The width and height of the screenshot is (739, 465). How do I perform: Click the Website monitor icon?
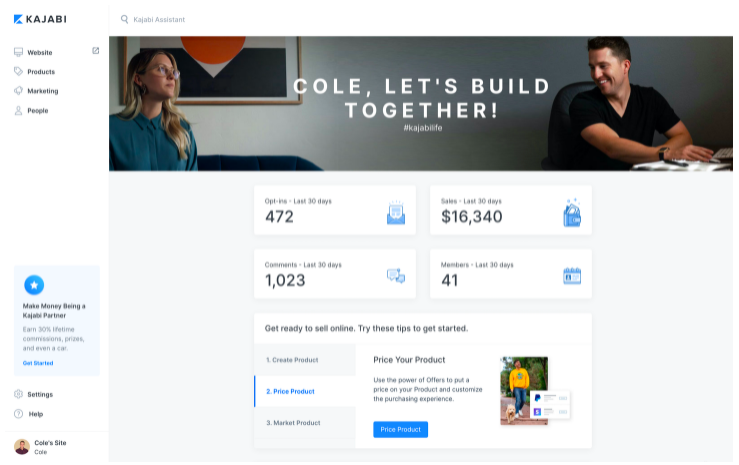18,52
